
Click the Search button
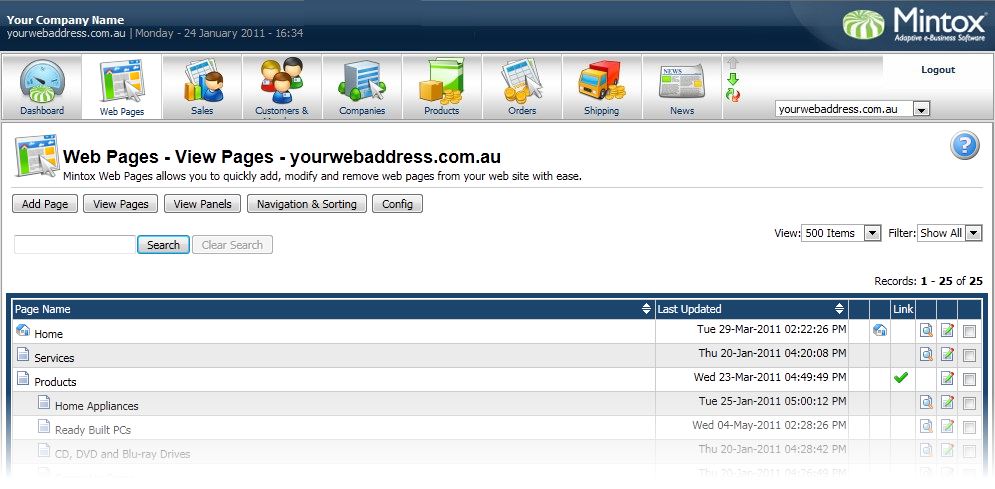[x=163, y=245]
